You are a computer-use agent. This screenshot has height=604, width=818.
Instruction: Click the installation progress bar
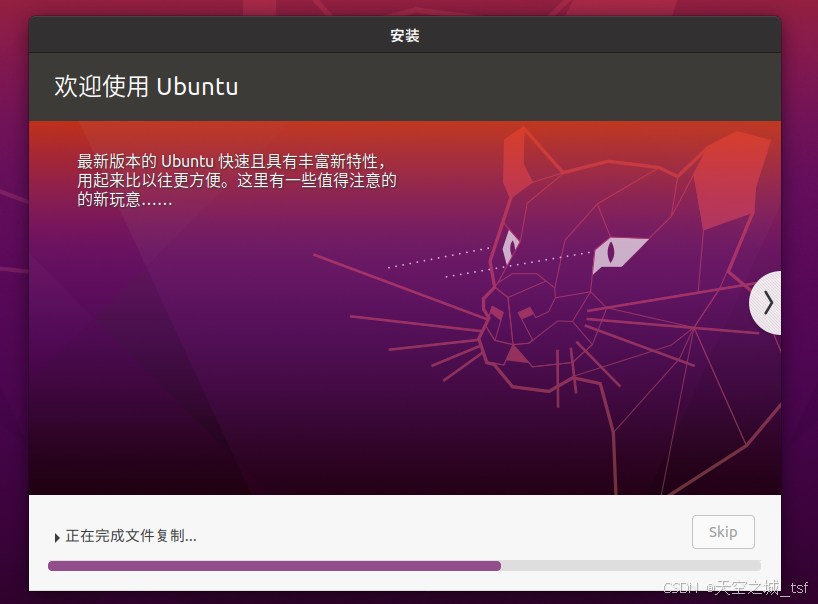pyautogui.click(x=404, y=565)
